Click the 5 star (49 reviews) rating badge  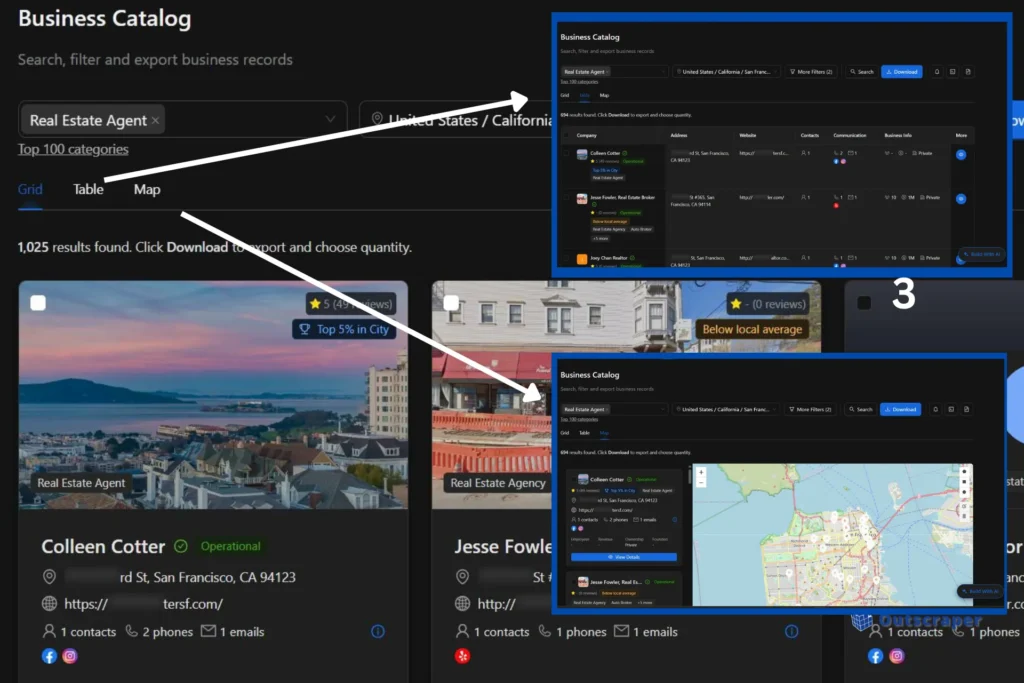[351, 304]
